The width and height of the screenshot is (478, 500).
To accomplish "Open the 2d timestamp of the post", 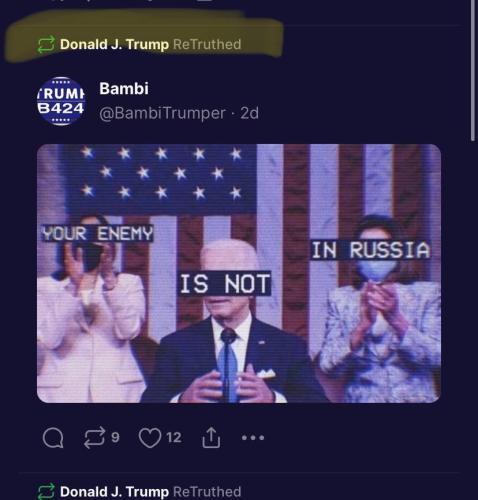I will tap(249, 113).
